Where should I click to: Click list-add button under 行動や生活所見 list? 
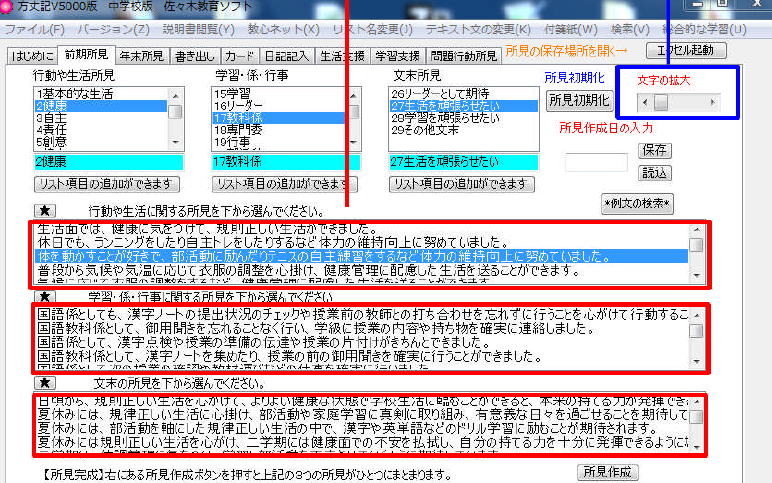click(107, 184)
